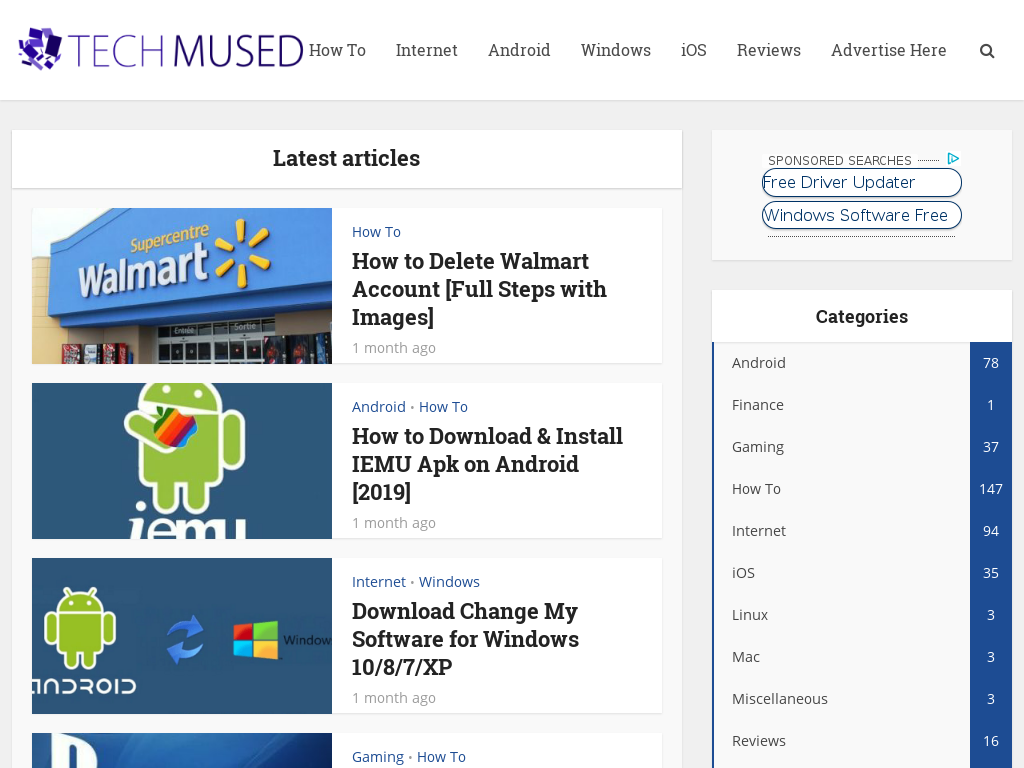This screenshot has width=1024, height=768.
Task: Click the Gaming tag on last article
Action: [377, 757]
